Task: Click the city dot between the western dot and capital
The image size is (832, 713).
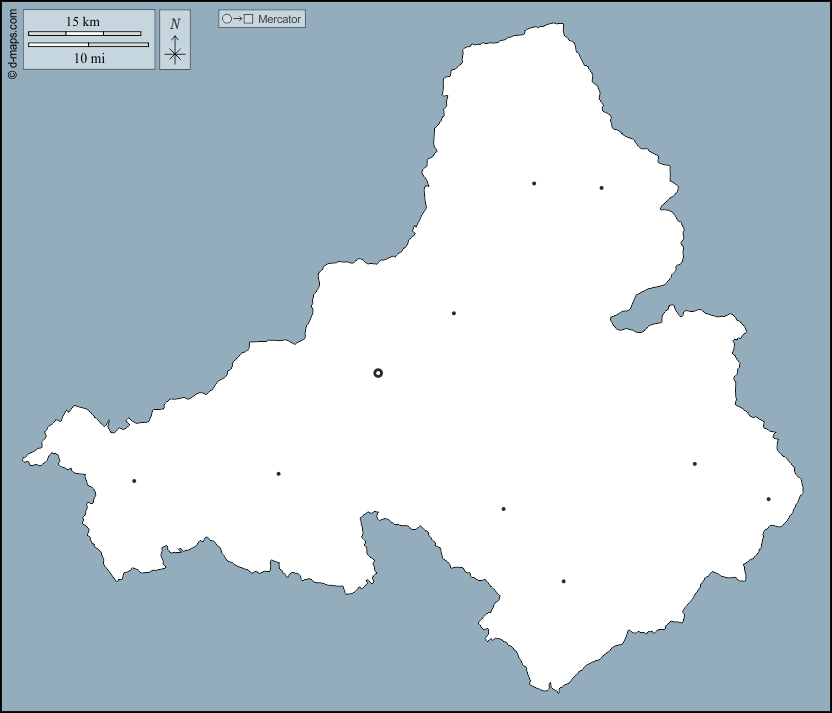Action: pos(278,474)
